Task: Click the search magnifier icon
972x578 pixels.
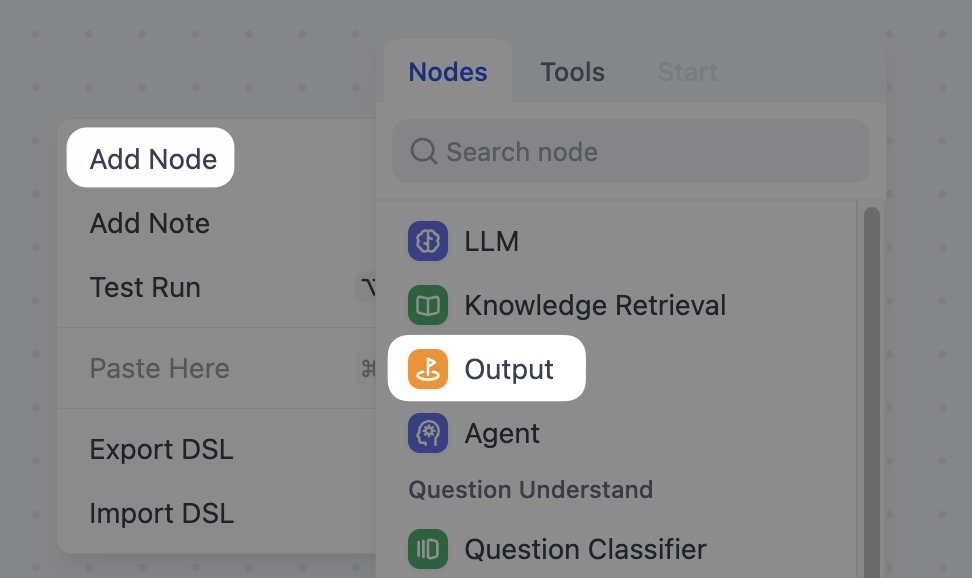Action: 424,152
